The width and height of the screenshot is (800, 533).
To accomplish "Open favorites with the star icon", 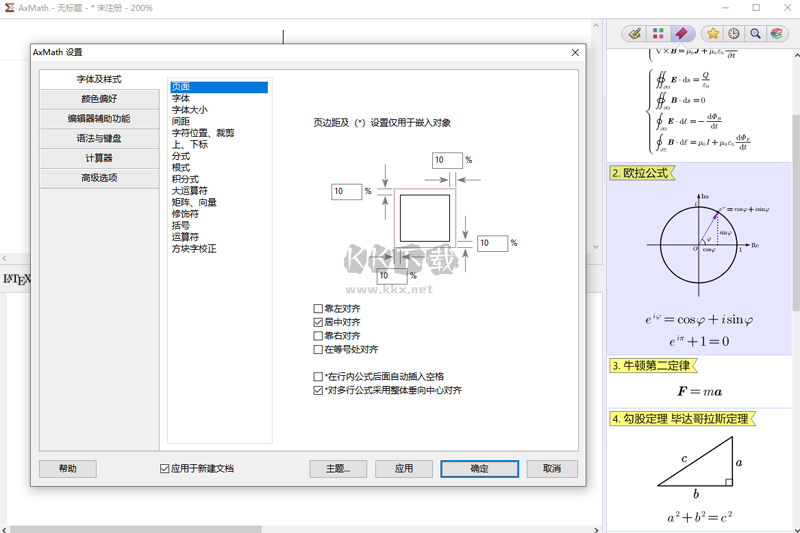I will 713,33.
